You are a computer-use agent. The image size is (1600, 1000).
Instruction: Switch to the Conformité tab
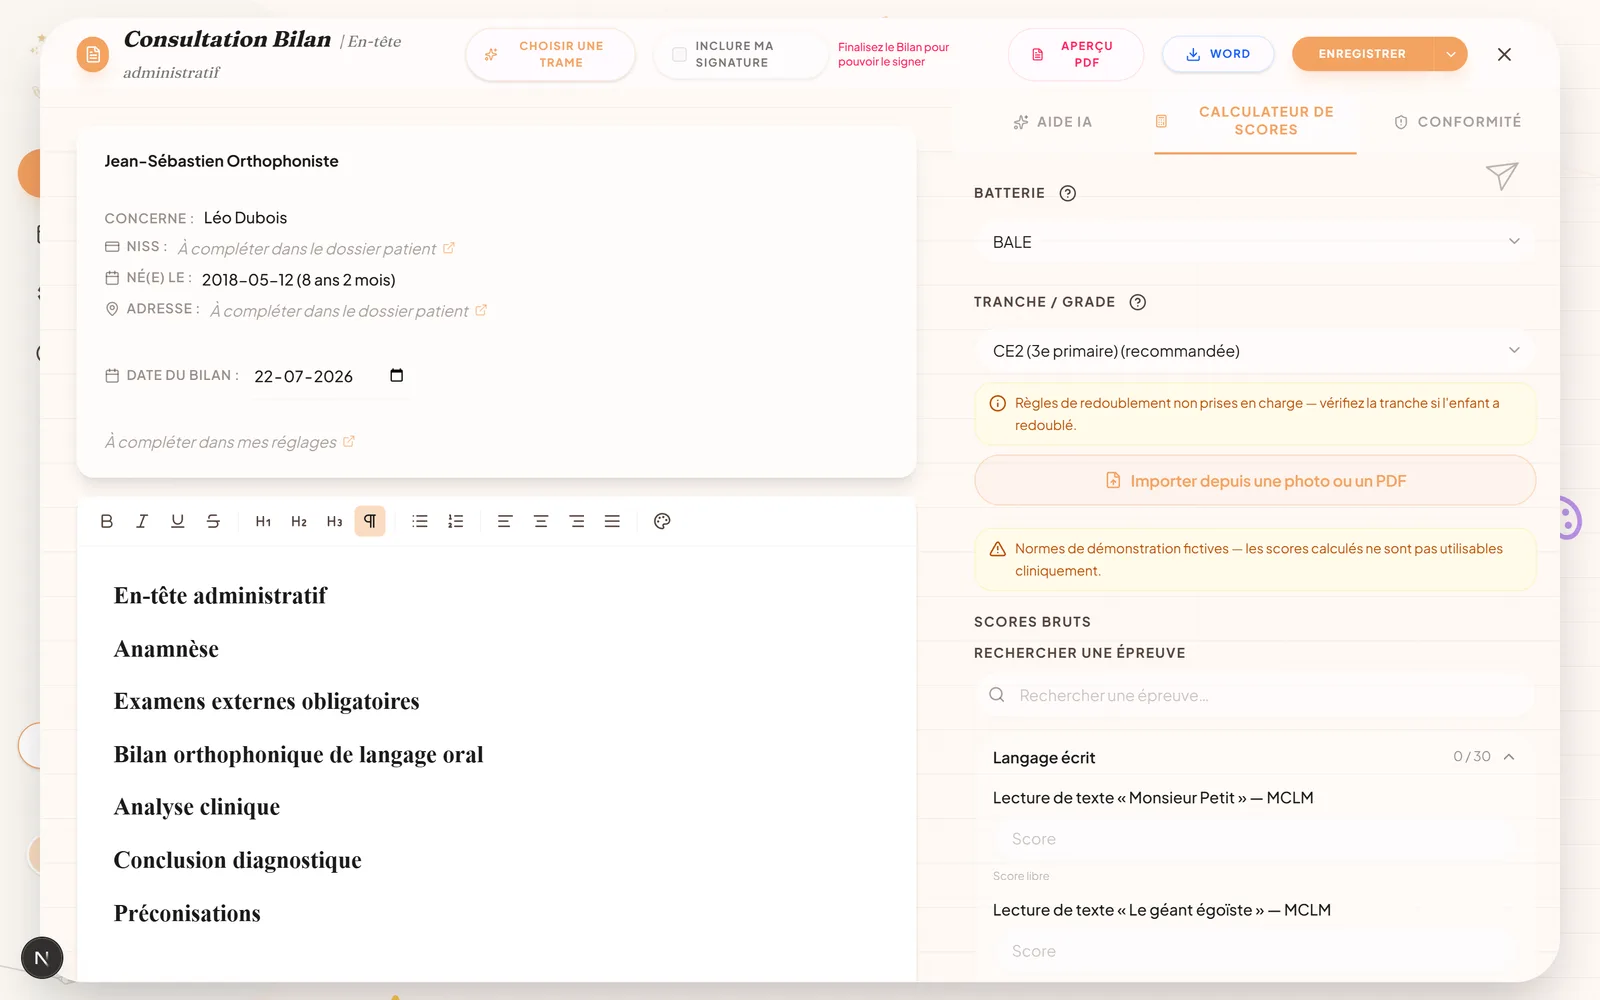1457,122
